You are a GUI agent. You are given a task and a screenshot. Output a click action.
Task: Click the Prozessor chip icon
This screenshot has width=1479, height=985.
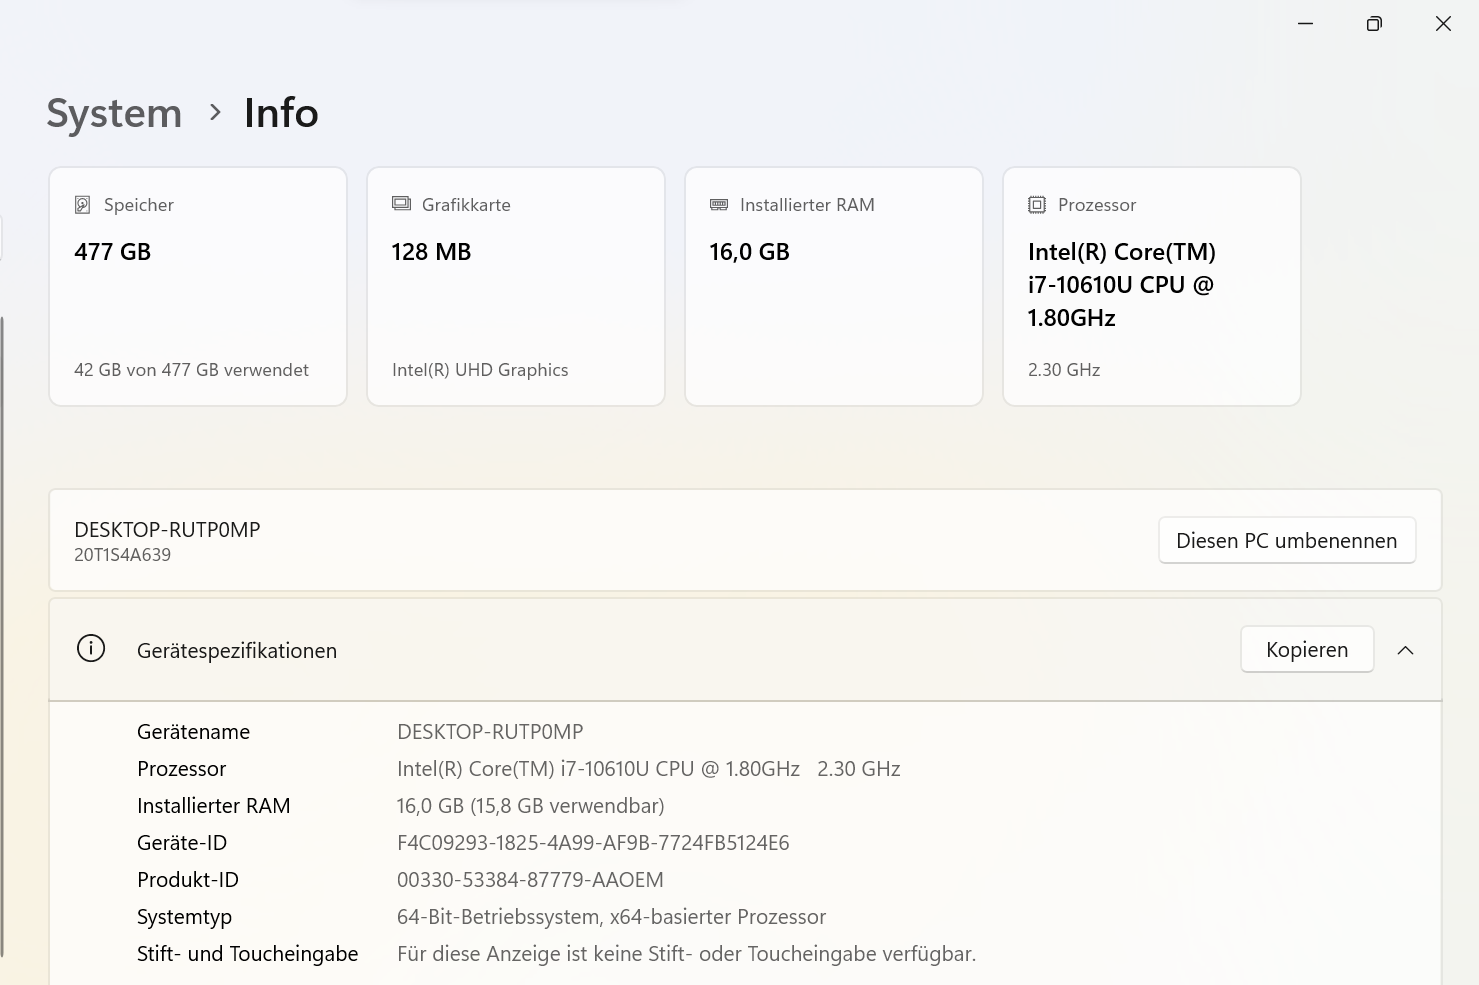click(1037, 205)
